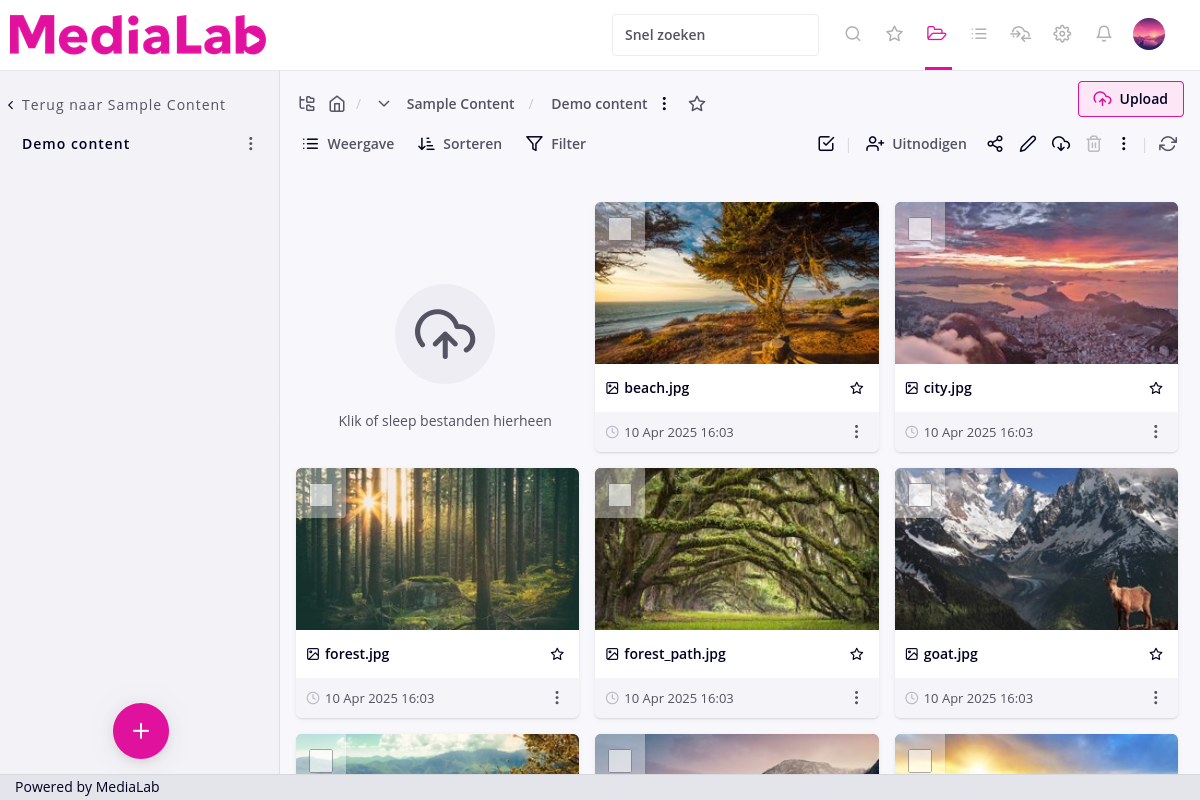Favorite goat.jpg with its star icon
The image size is (1200, 800).
pos(1156,654)
